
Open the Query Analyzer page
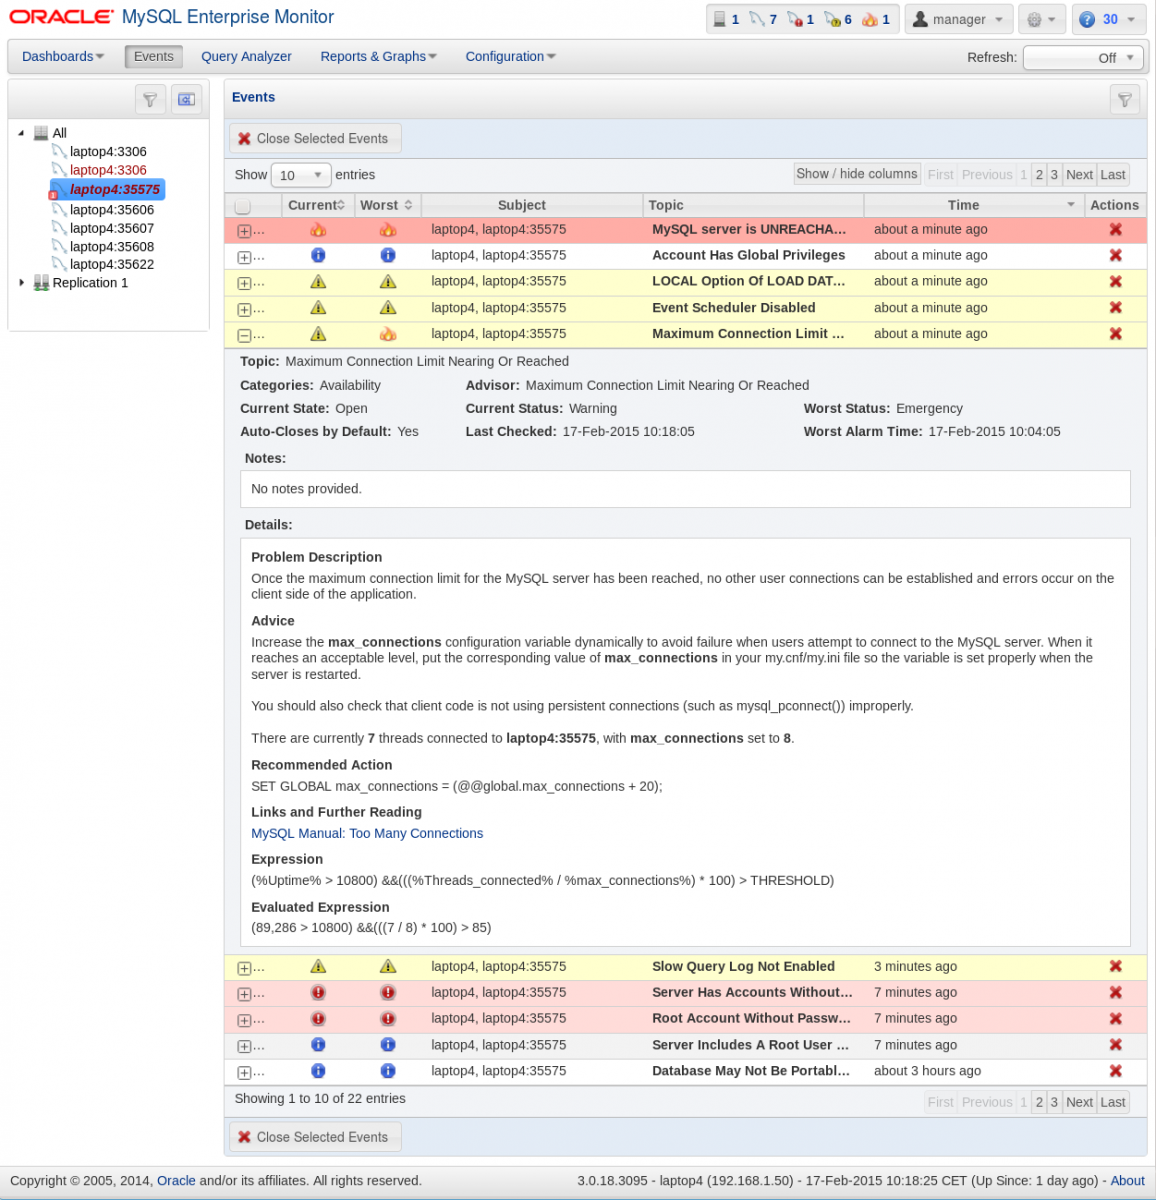[246, 57]
